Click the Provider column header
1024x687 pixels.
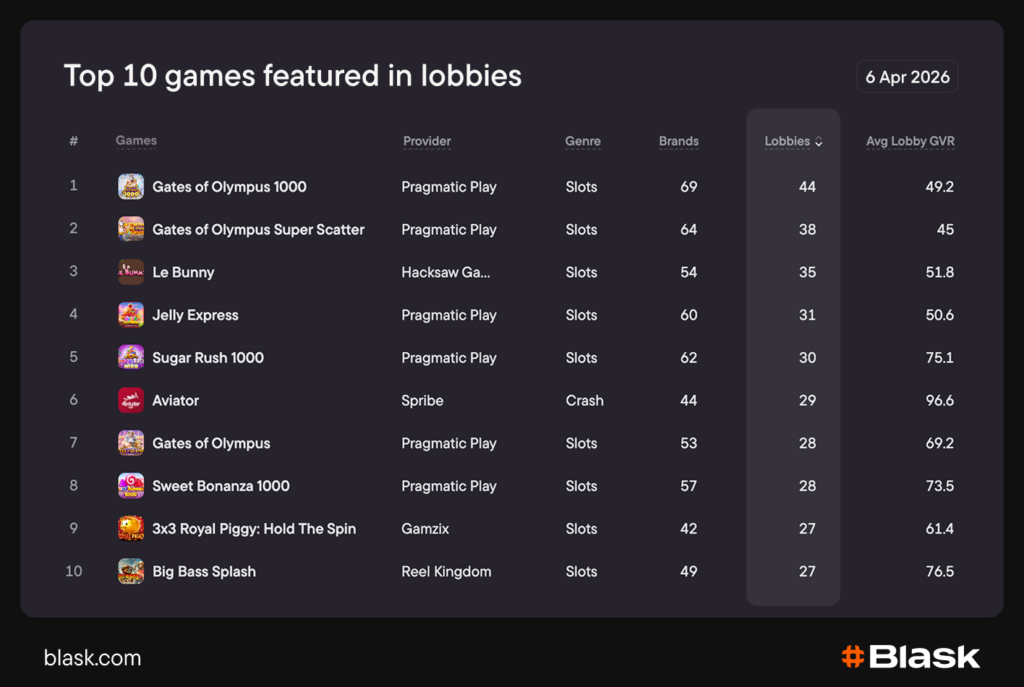(427, 141)
